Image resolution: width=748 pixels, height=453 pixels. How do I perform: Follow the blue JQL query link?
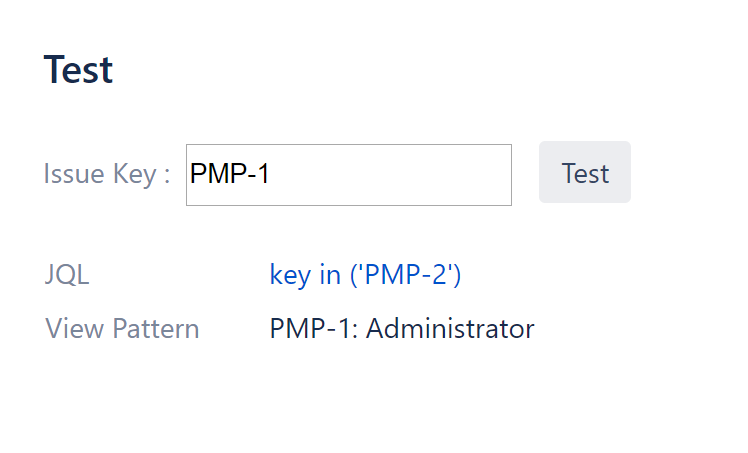click(x=365, y=275)
